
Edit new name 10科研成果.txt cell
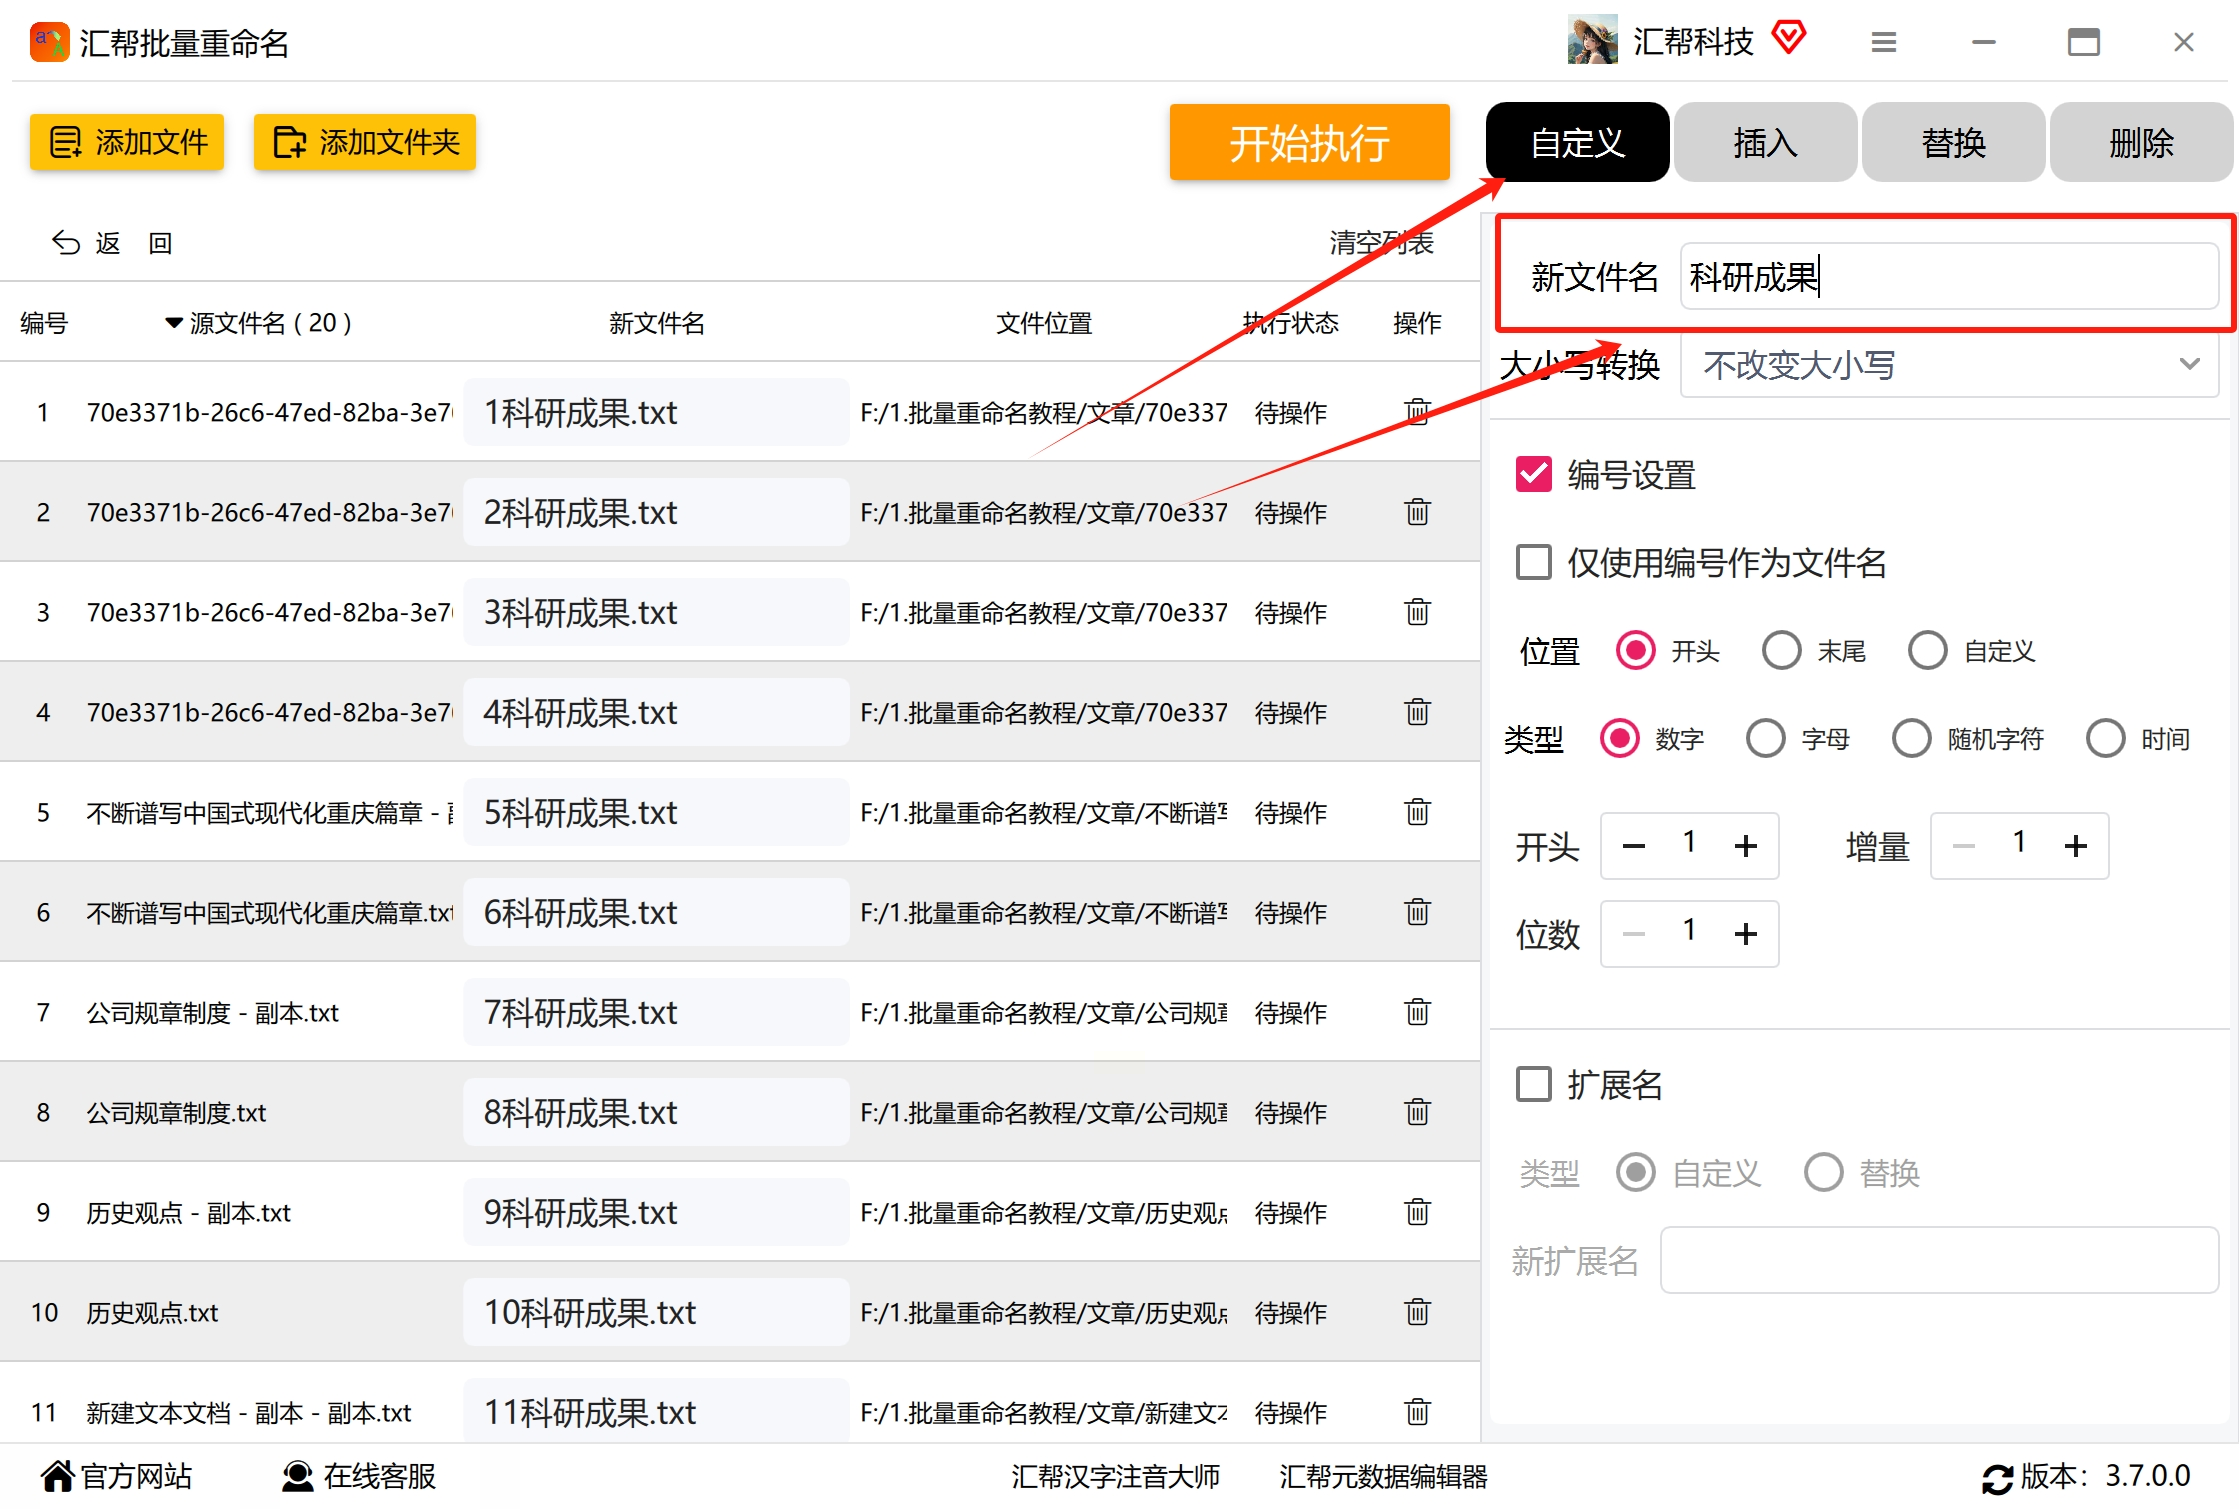coord(657,1311)
